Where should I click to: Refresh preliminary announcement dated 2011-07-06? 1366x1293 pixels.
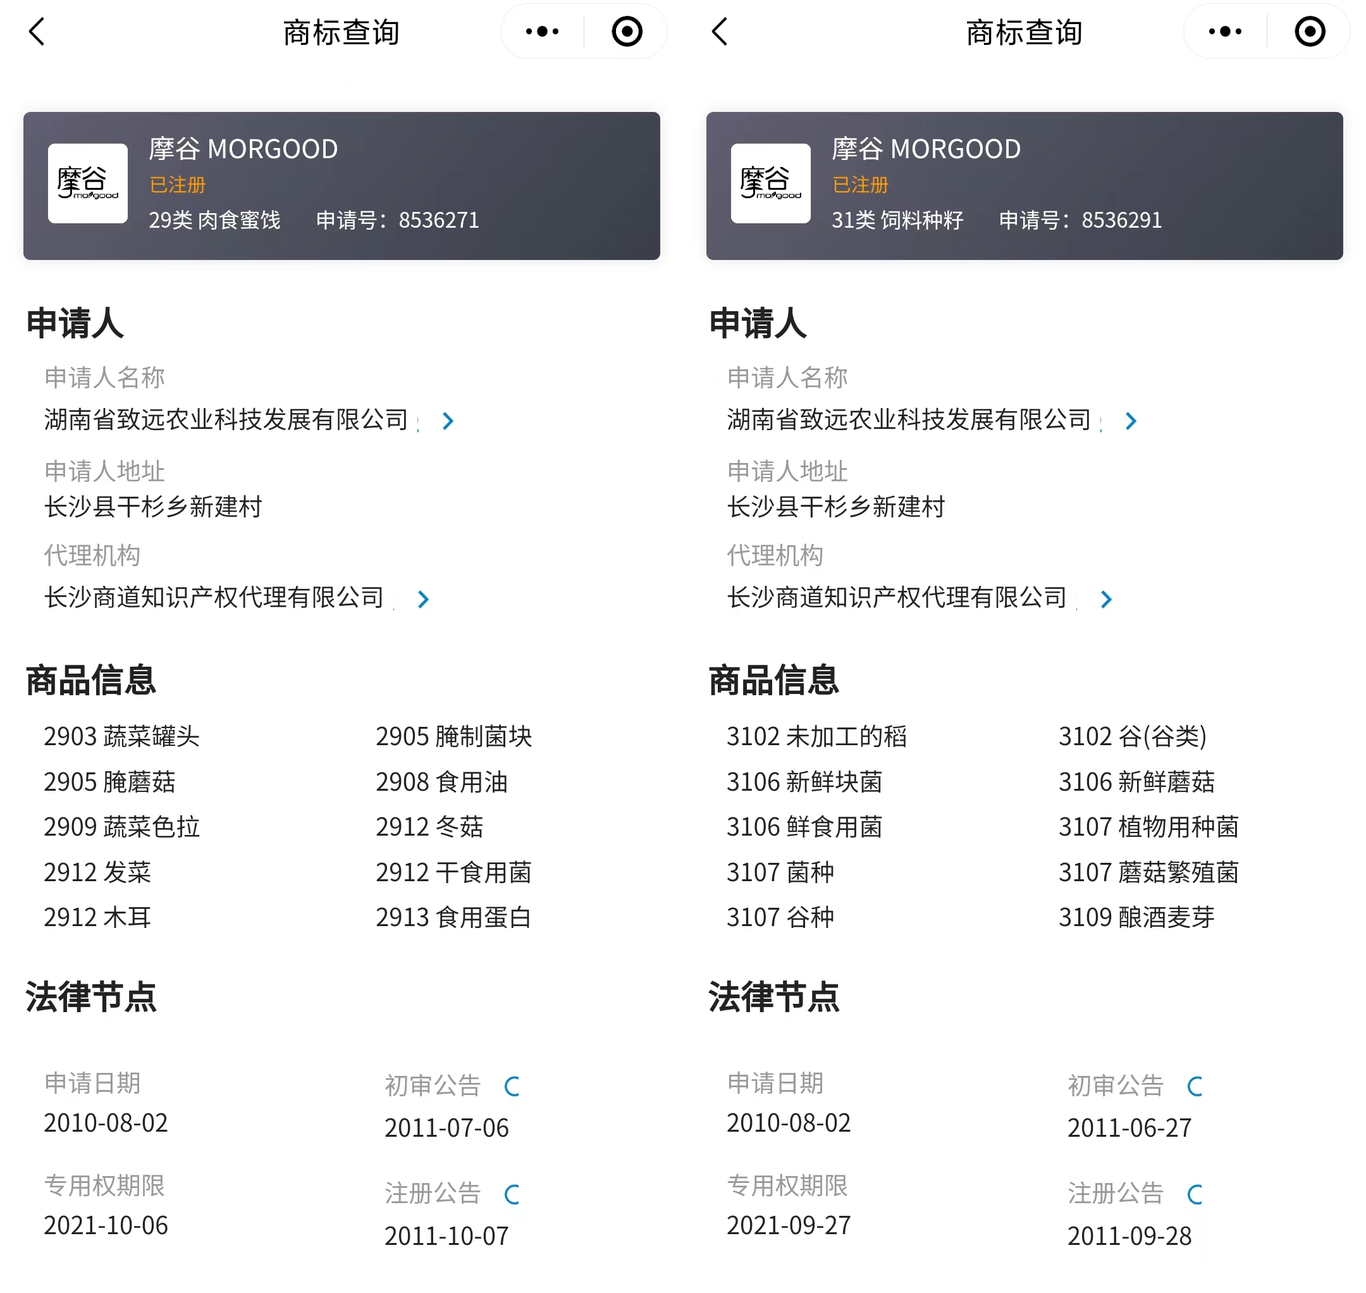click(512, 1086)
